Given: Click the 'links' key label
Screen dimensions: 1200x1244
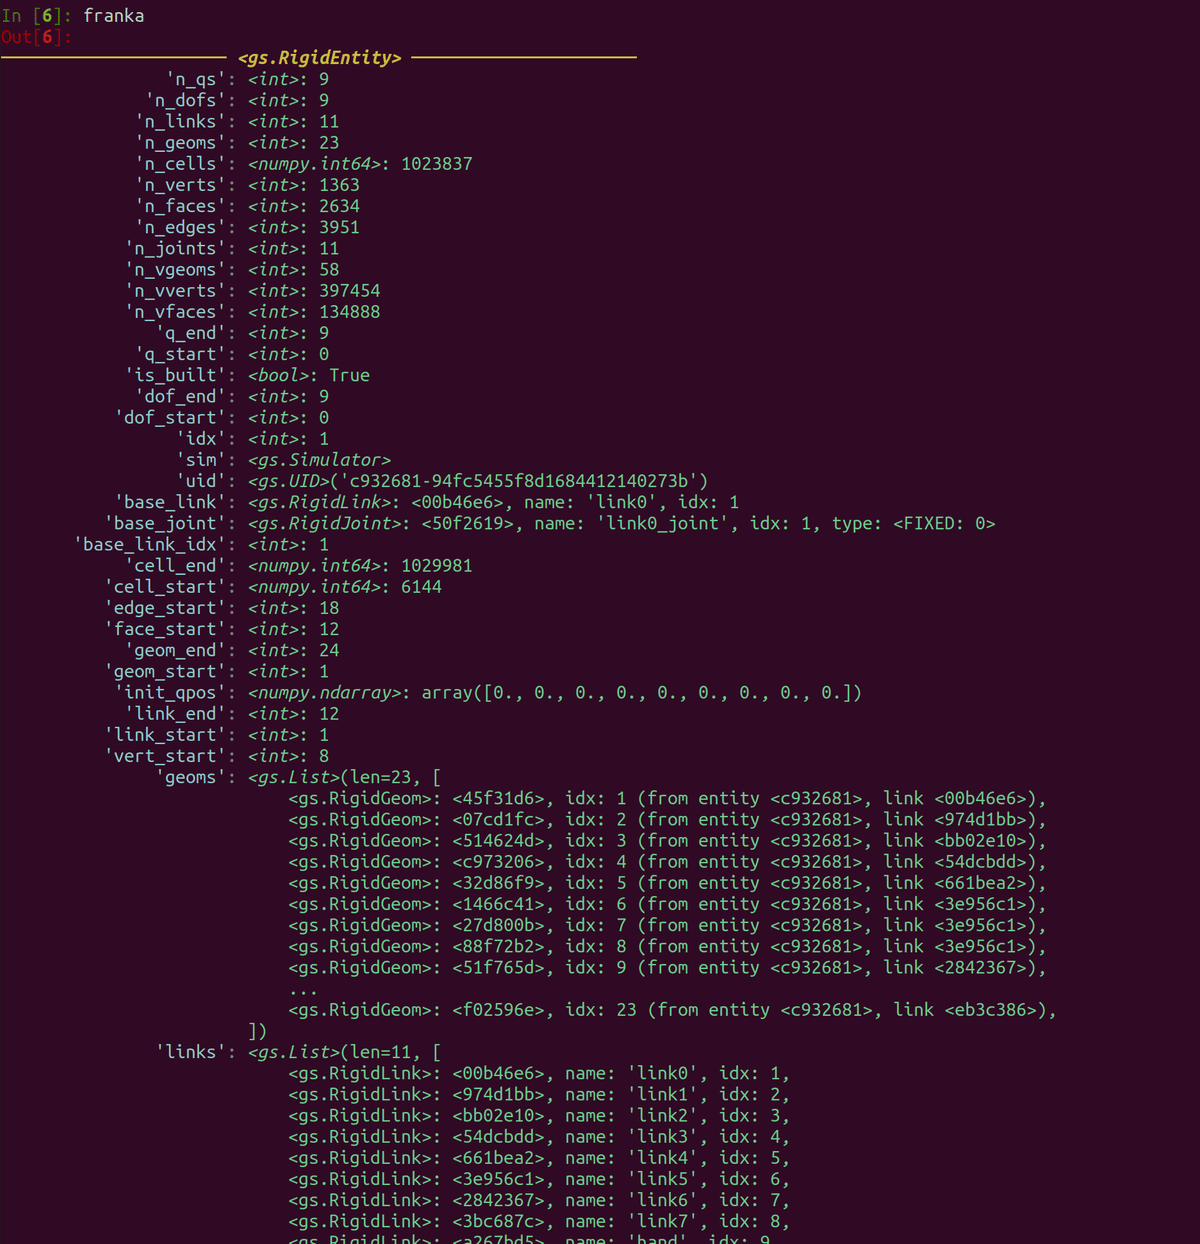Looking at the screenshot, I should tap(191, 1052).
